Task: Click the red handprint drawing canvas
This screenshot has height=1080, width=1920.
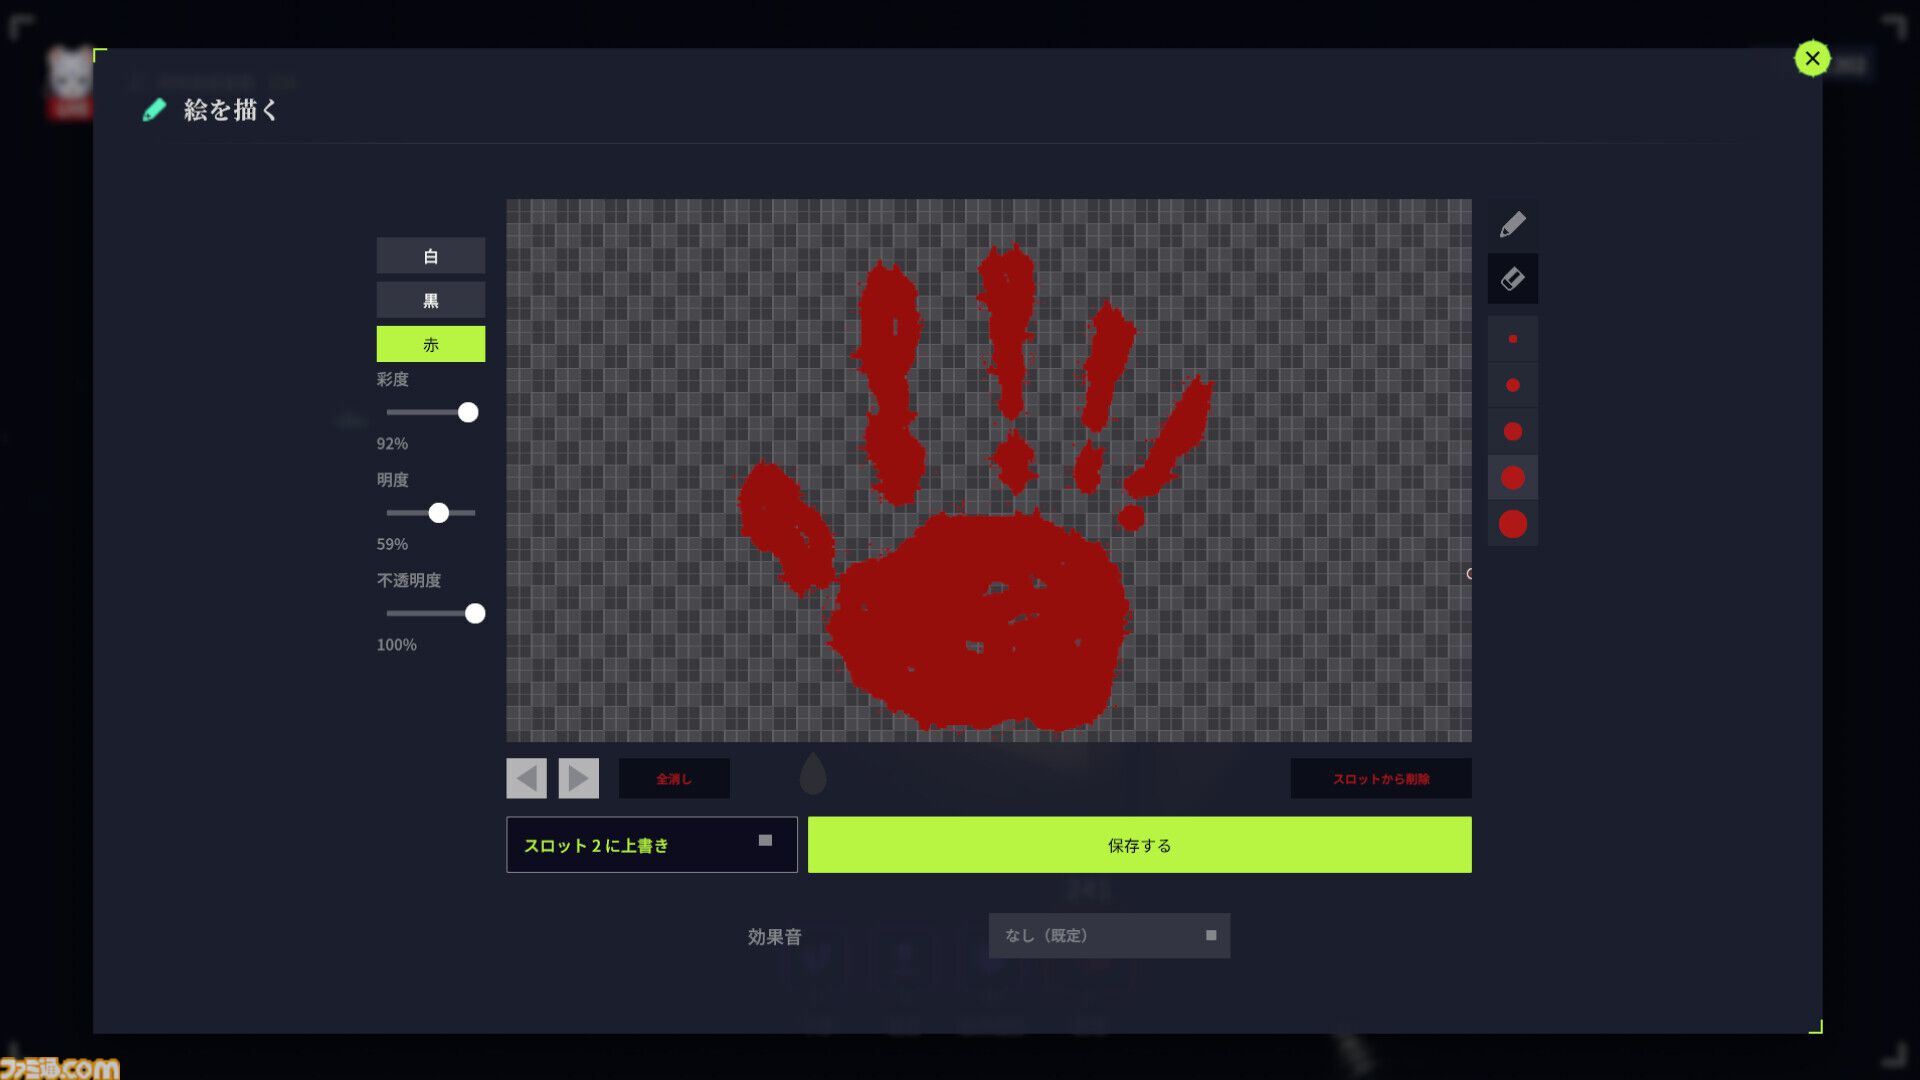Action: (988, 470)
